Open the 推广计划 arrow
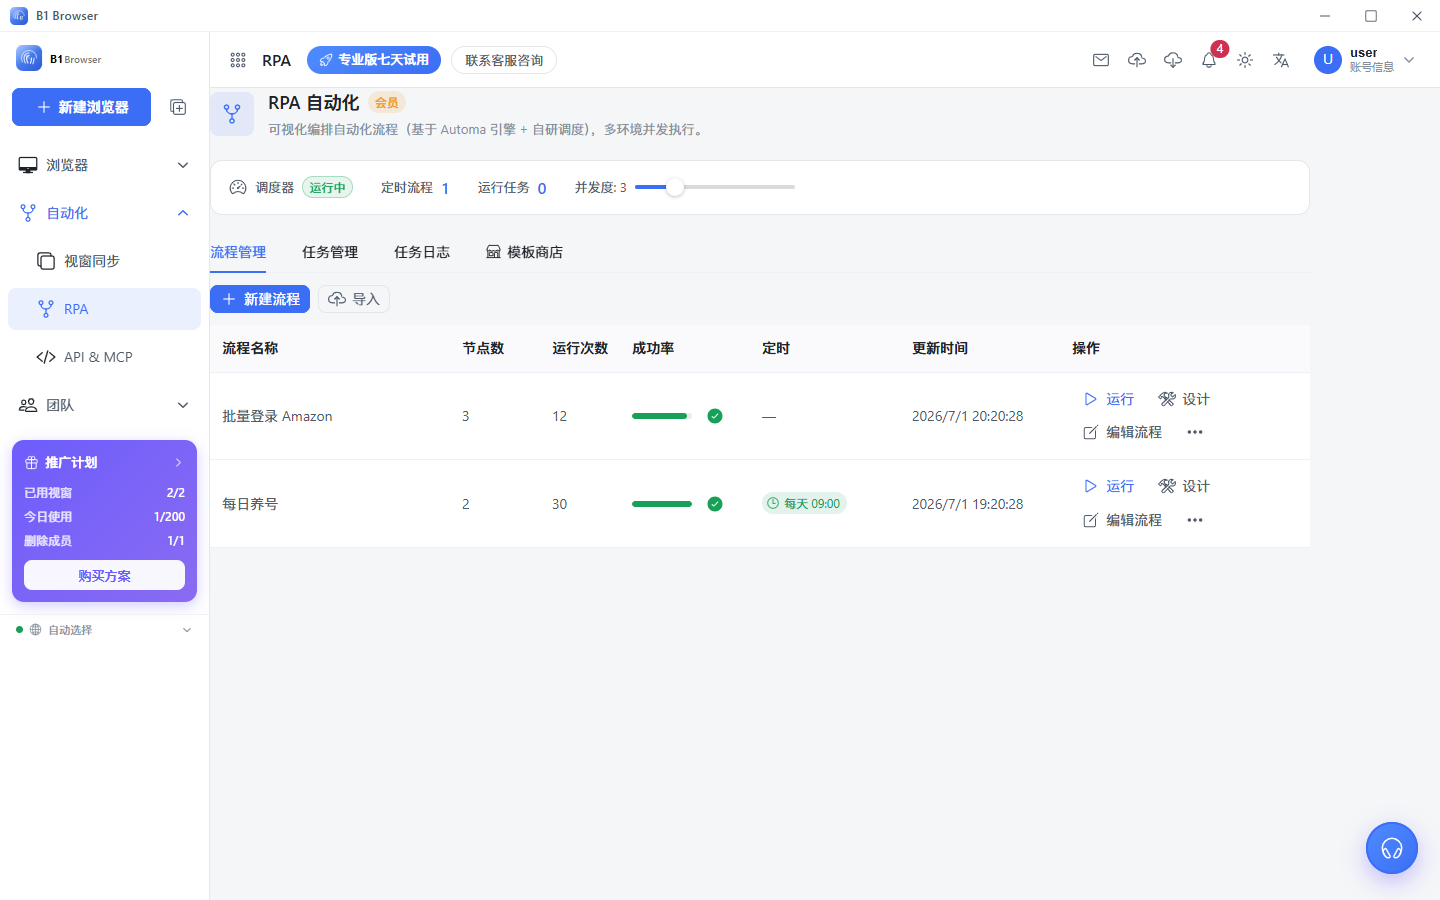Image resolution: width=1440 pixels, height=900 pixels. [179, 462]
